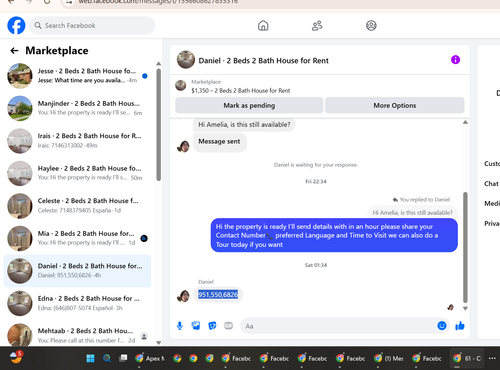Click chat scrollbar up arrow
Viewport: 500px width, 370px height.
[x=465, y=122]
